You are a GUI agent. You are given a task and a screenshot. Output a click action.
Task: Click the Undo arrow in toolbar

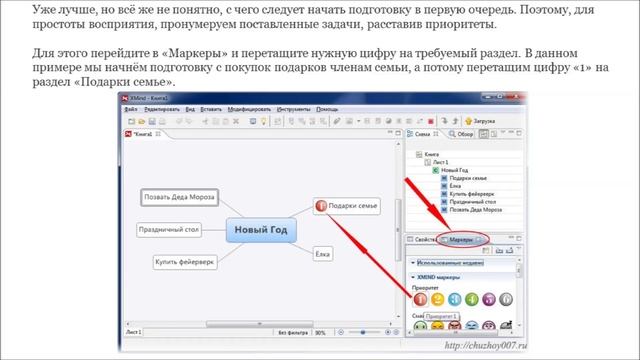(179, 121)
